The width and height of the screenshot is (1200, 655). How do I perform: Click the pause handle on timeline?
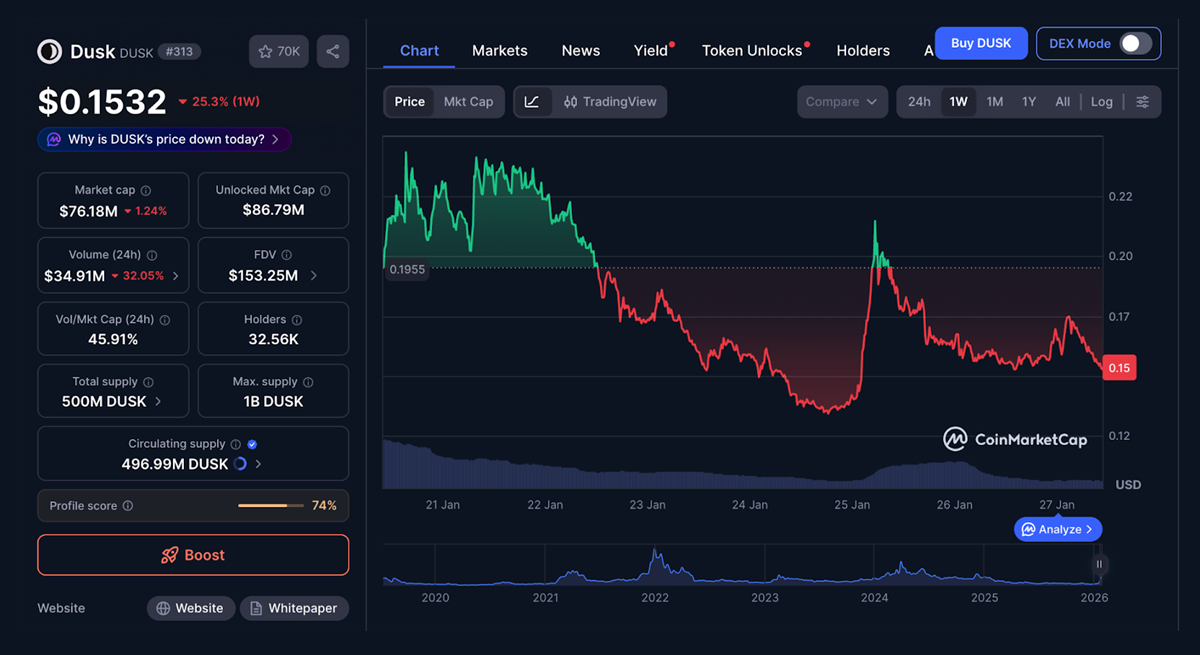pos(1099,565)
